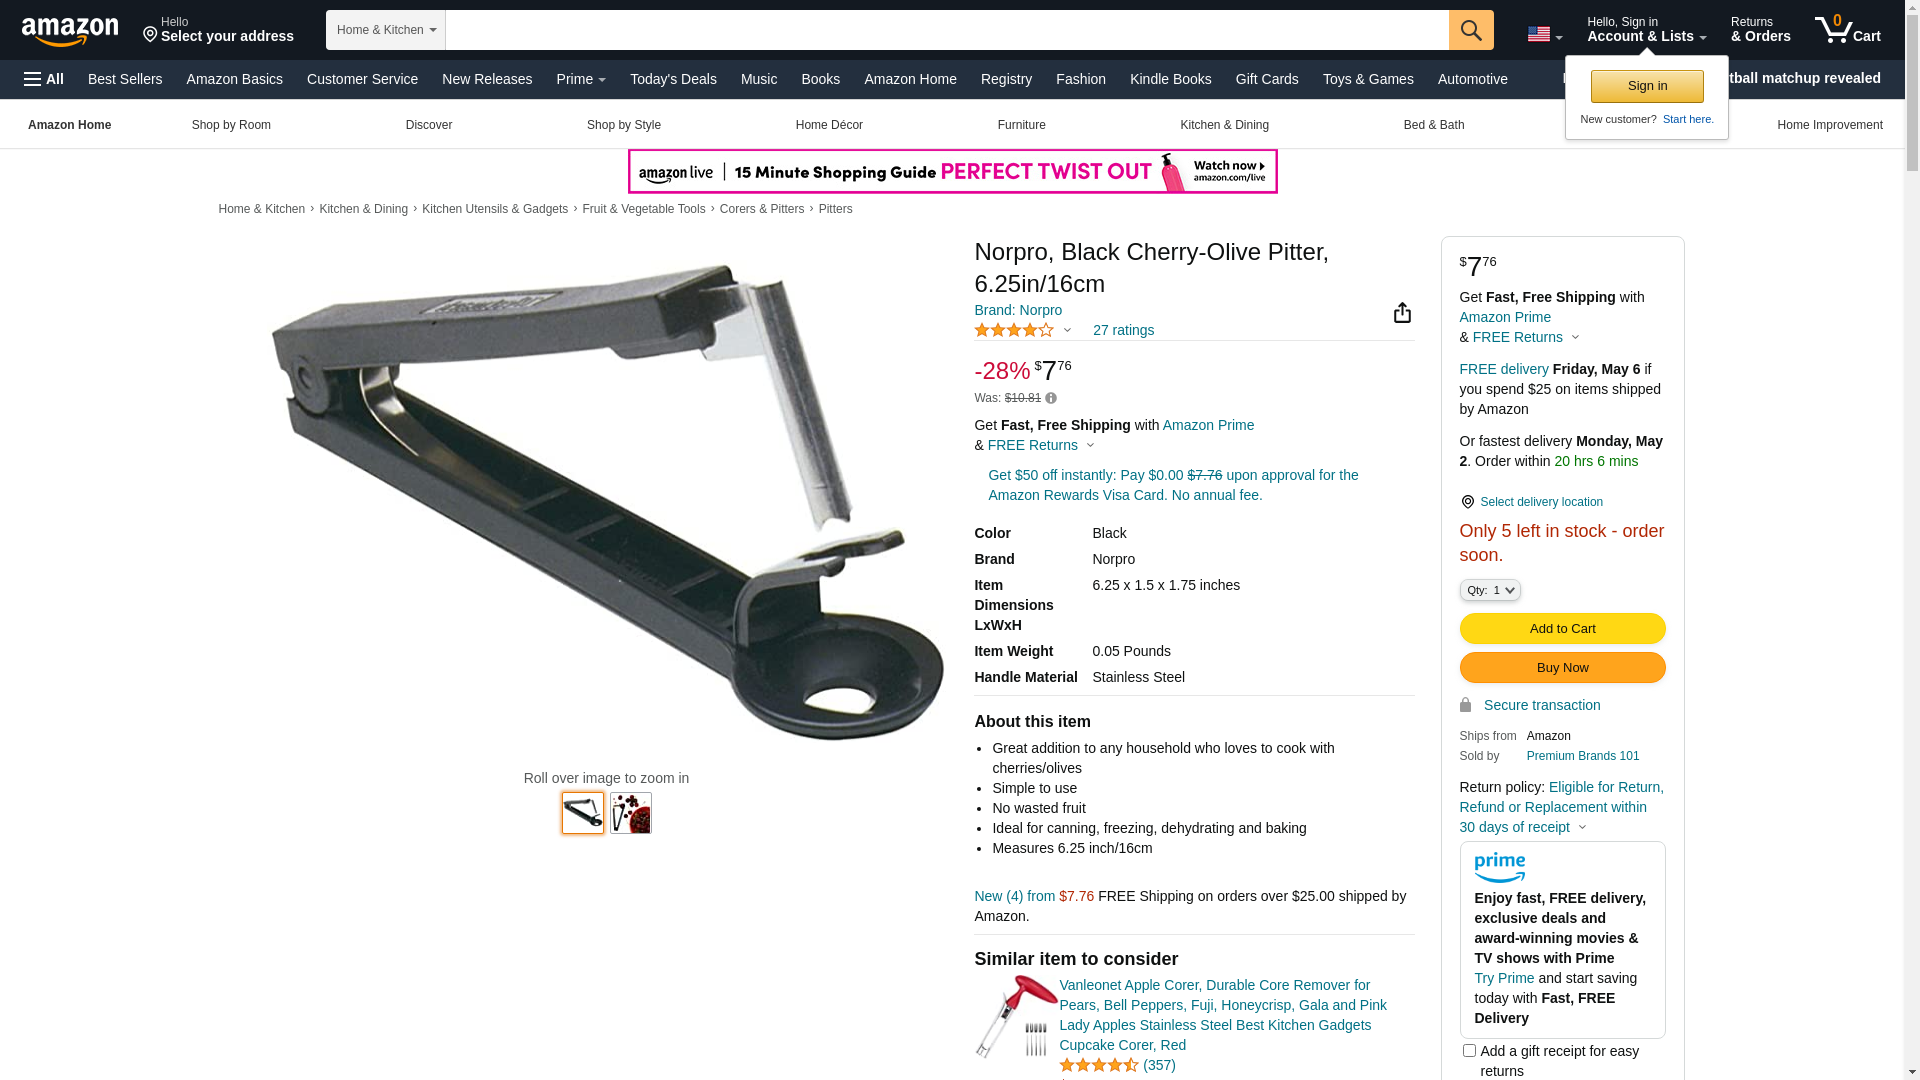Open the shopping cart icon
Viewport: 1920px width, 1080px height.
(x=1847, y=30)
